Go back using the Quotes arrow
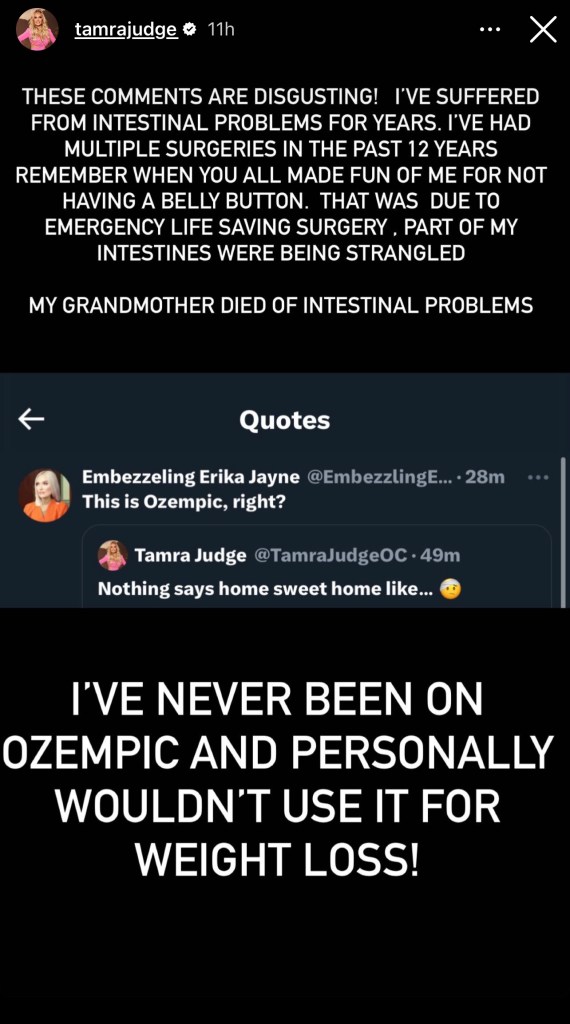 point(31,419)
